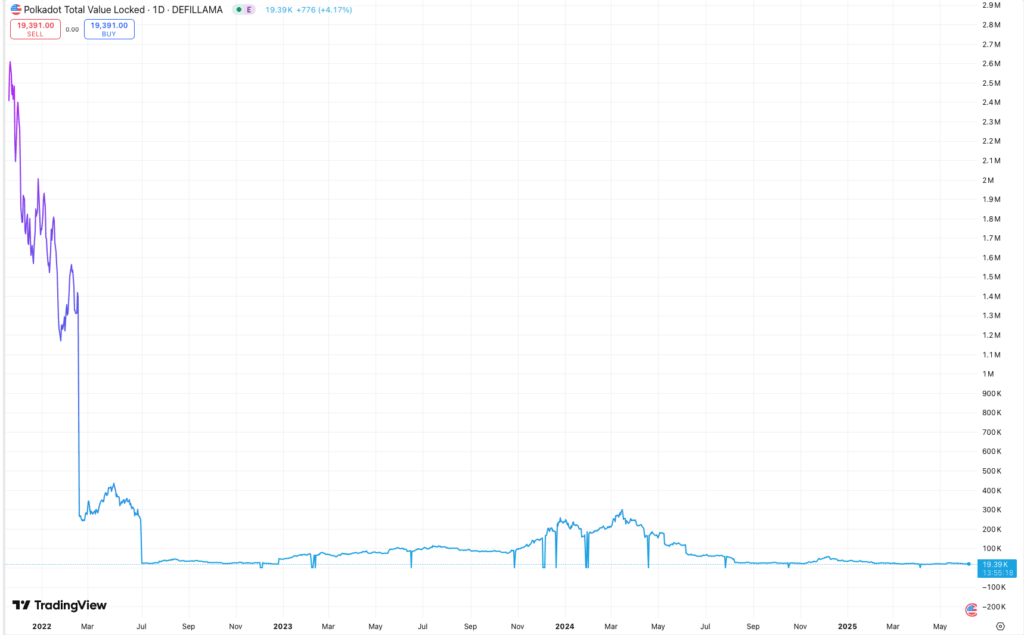Click the 2.3M price axis label
The height and width of the screenshot is (635, 1024).
pos(991,122)
